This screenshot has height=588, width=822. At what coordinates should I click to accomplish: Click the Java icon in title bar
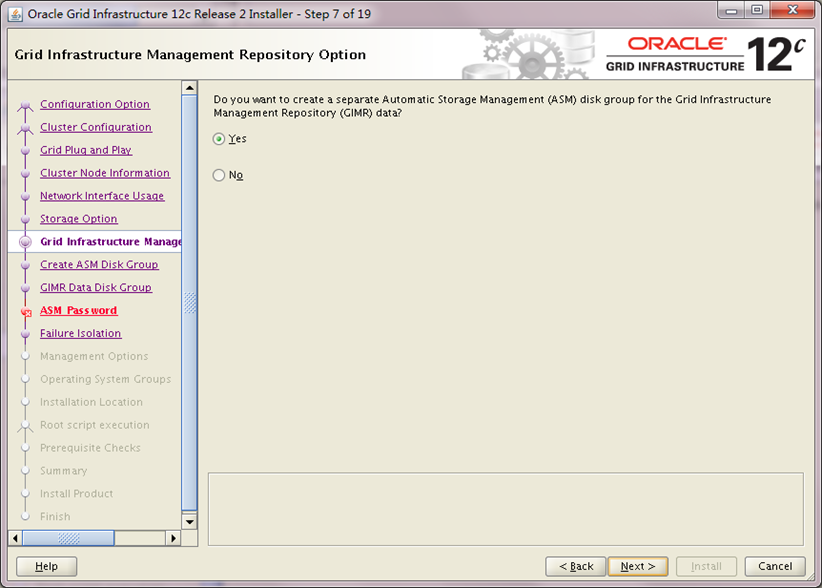pos(15,15)
